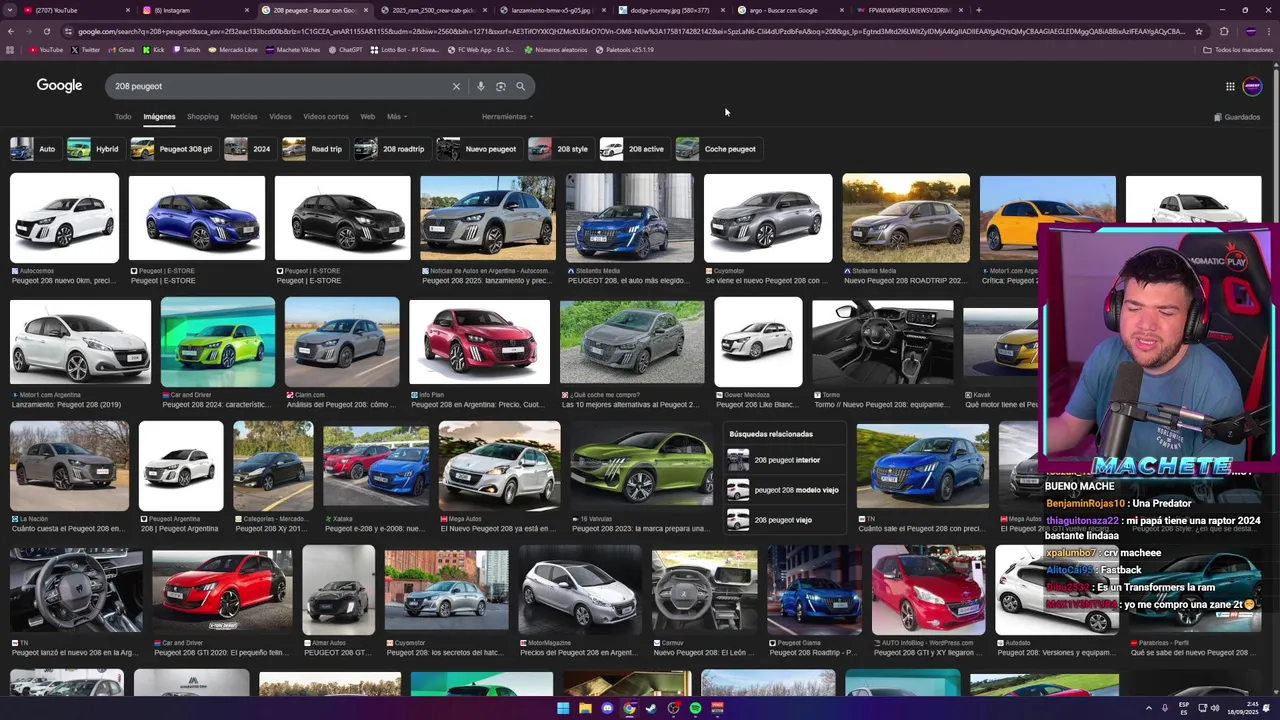Open Google Lens image search icon
The height and width of the screenshot is (720, 1280).
[501, 86]
